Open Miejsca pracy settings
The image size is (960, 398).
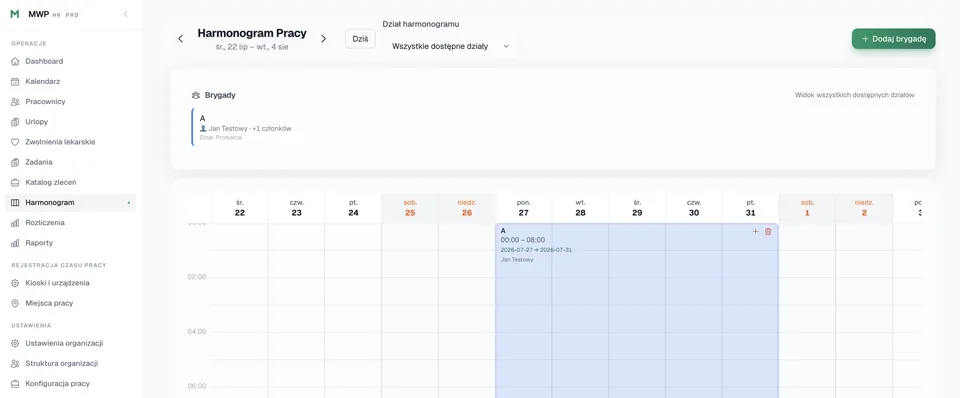click(70, 303)
